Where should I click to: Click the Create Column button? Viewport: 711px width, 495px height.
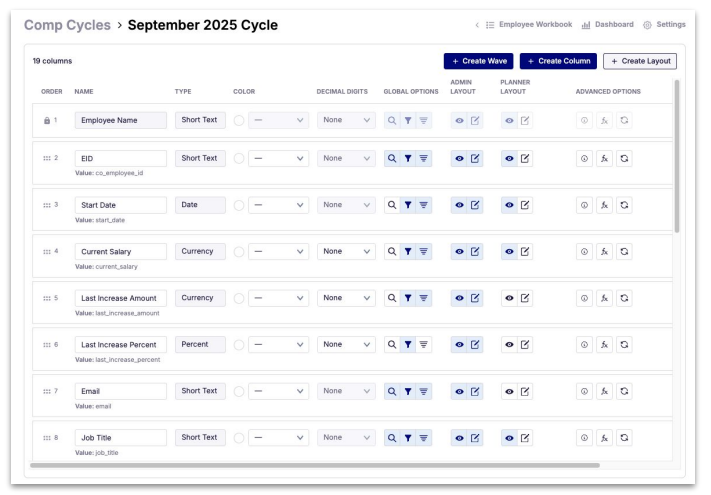click(x=558, y=61)
